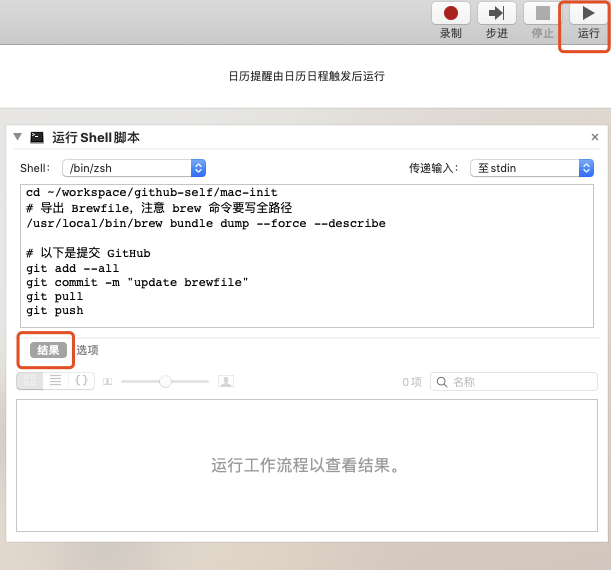Click the brew bundle dump command line
Screen dimensions: 611x570
[206, 224]
